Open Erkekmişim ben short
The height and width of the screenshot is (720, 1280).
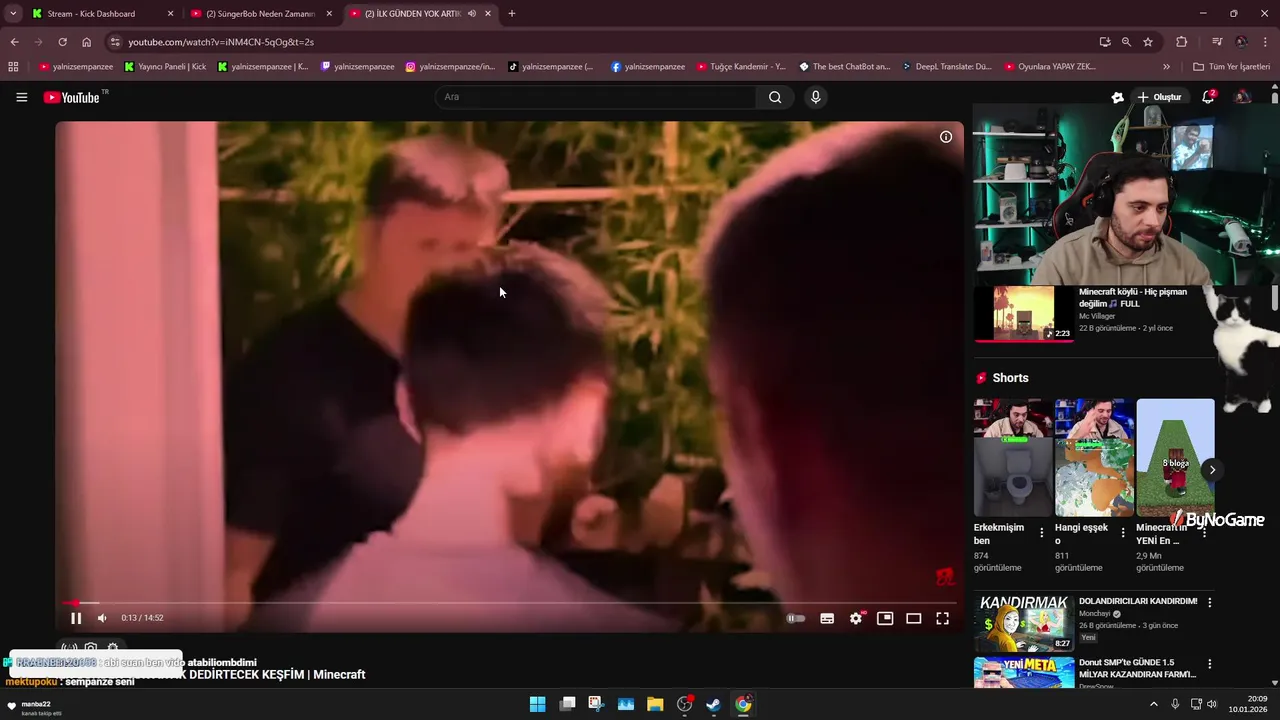[1013, 458]
